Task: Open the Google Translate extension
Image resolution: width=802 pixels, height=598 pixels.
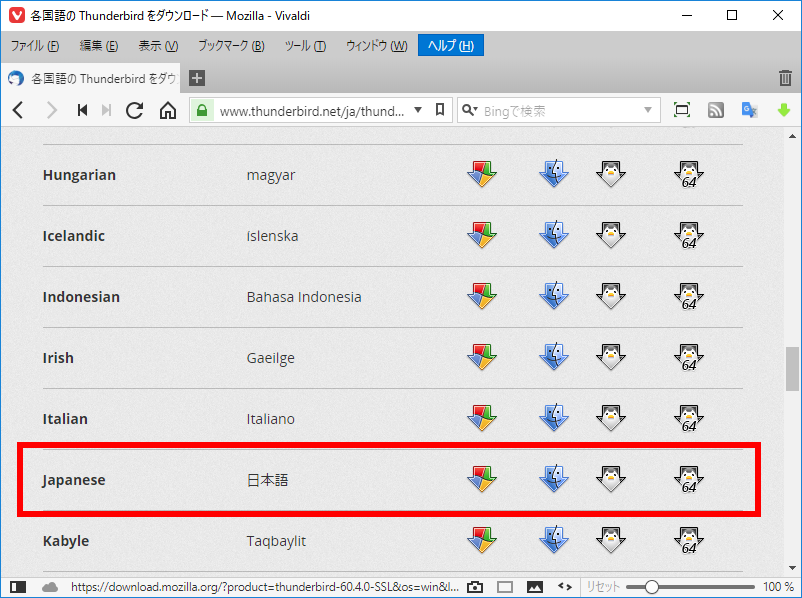Action: pyautogui.click(x=749, y=110)
